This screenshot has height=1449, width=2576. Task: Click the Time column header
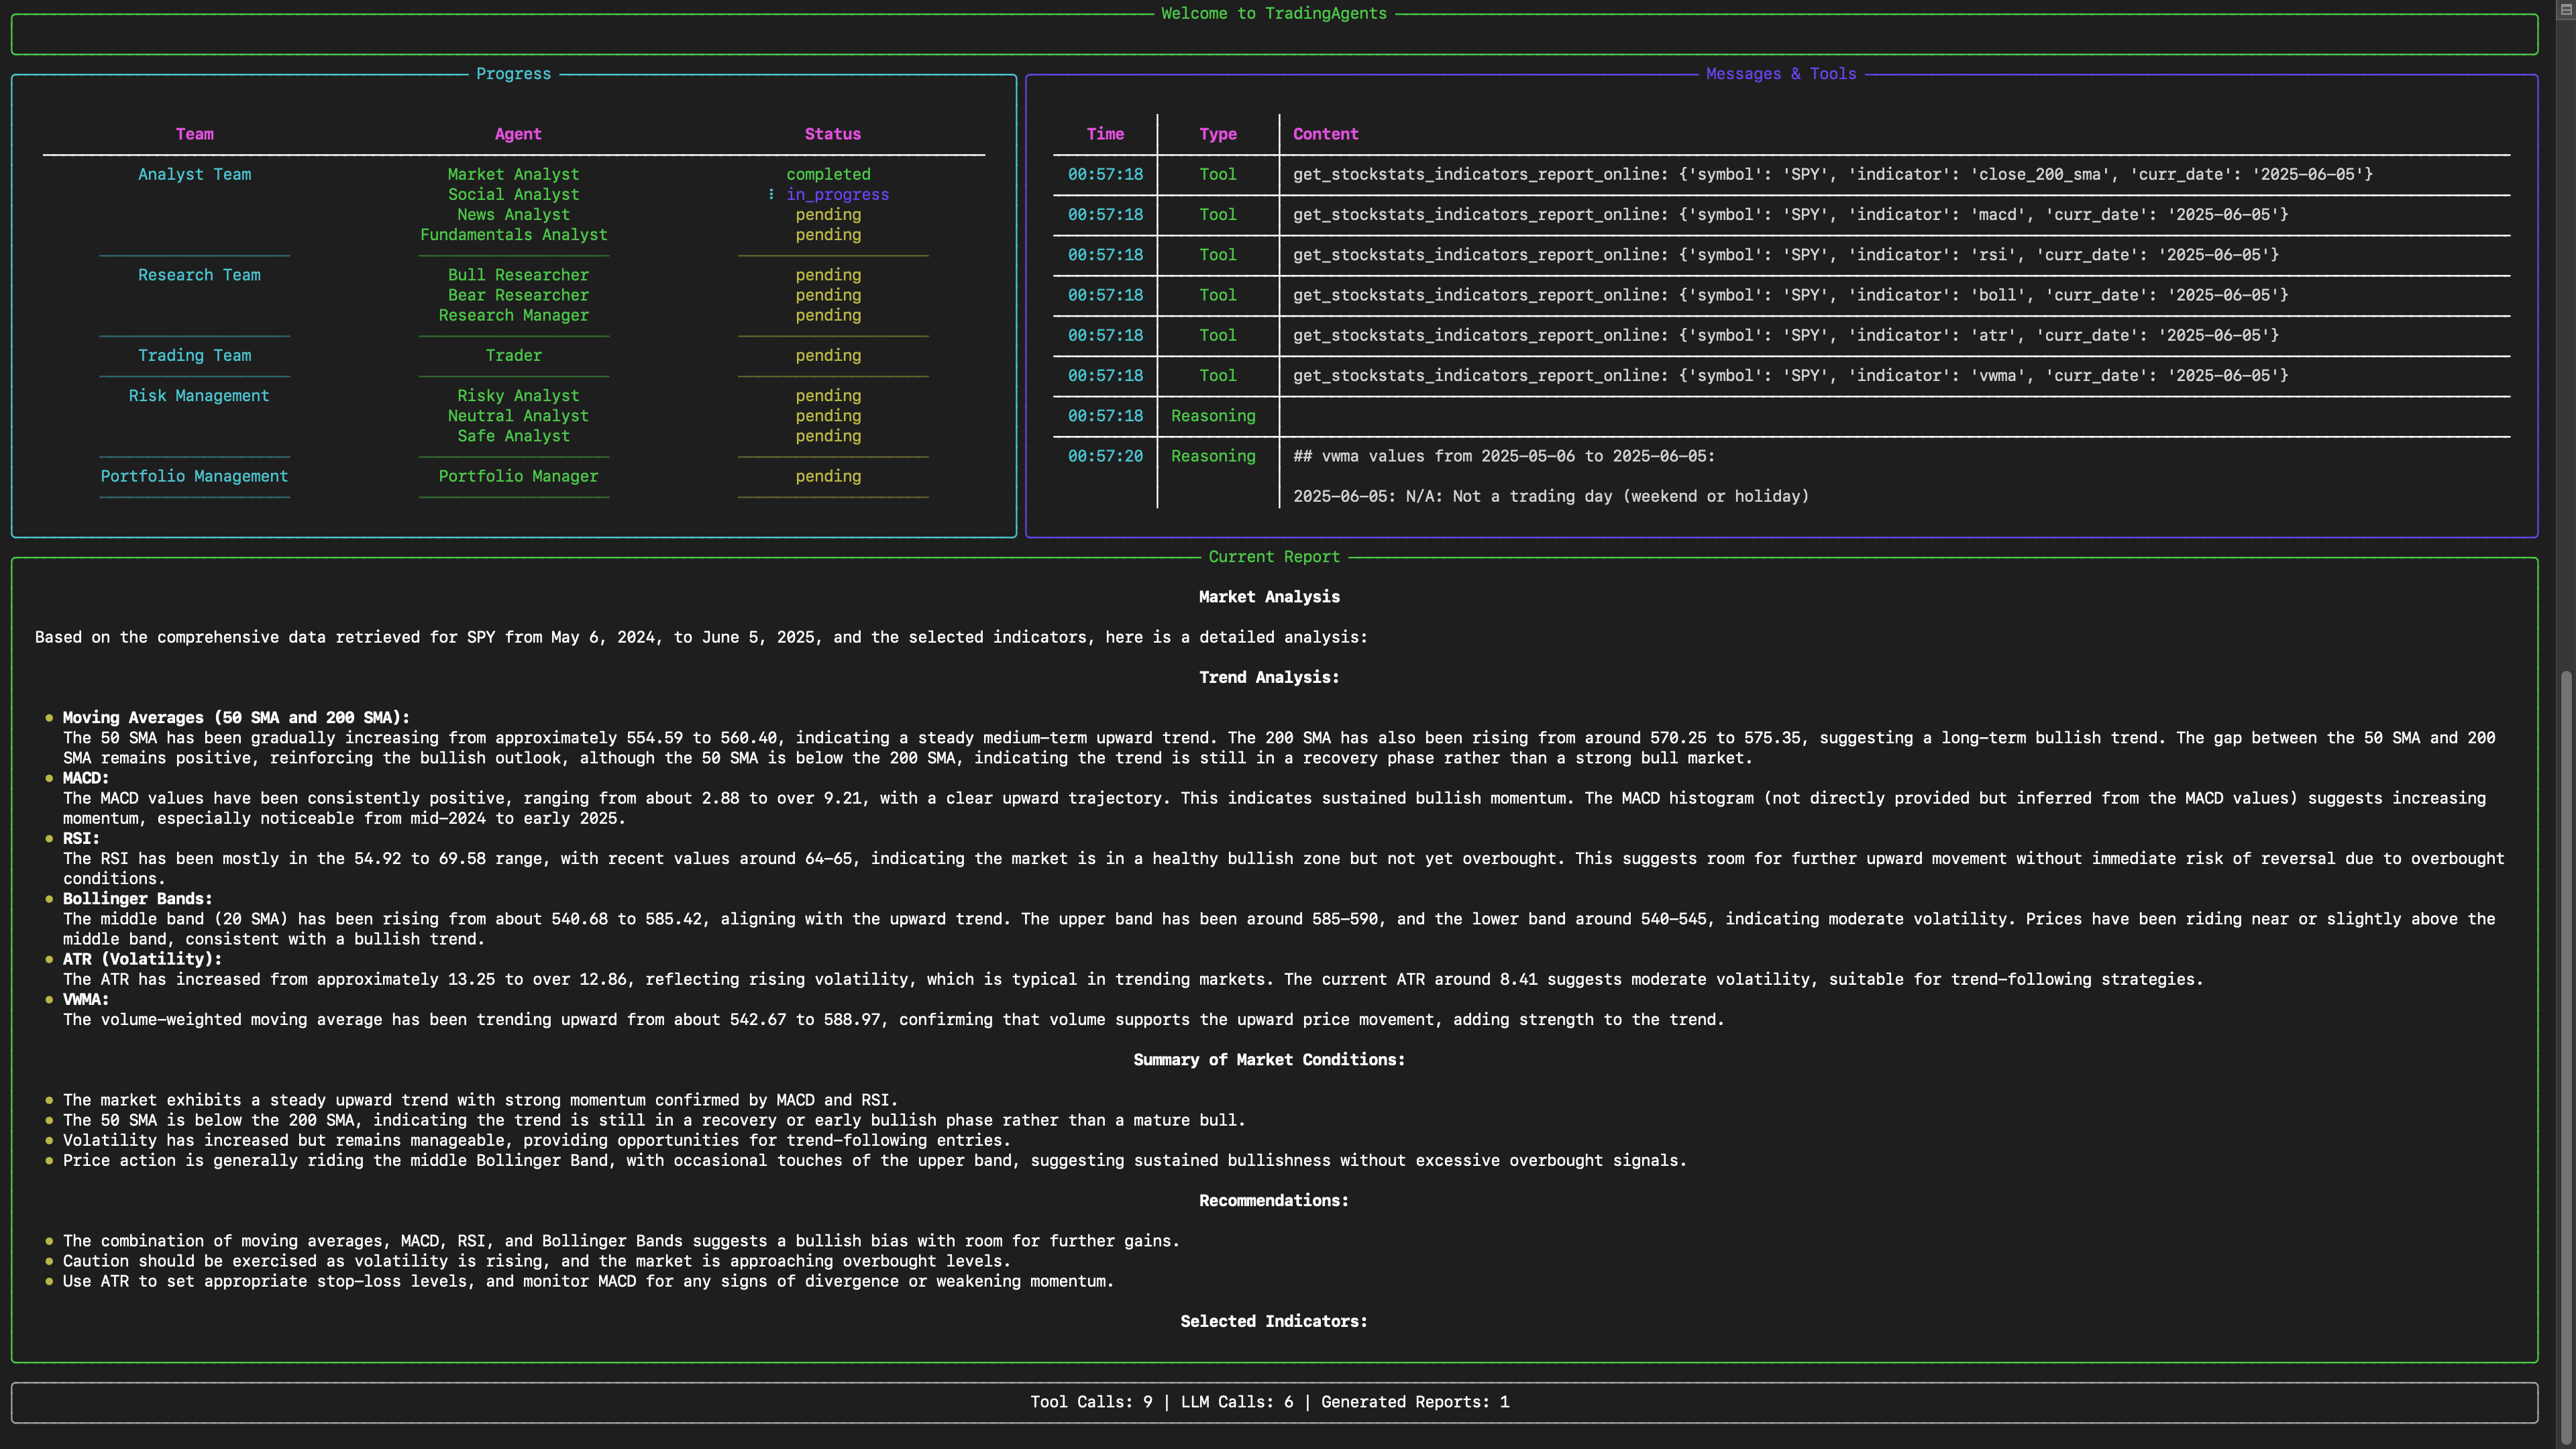[x=1105, y=134]
